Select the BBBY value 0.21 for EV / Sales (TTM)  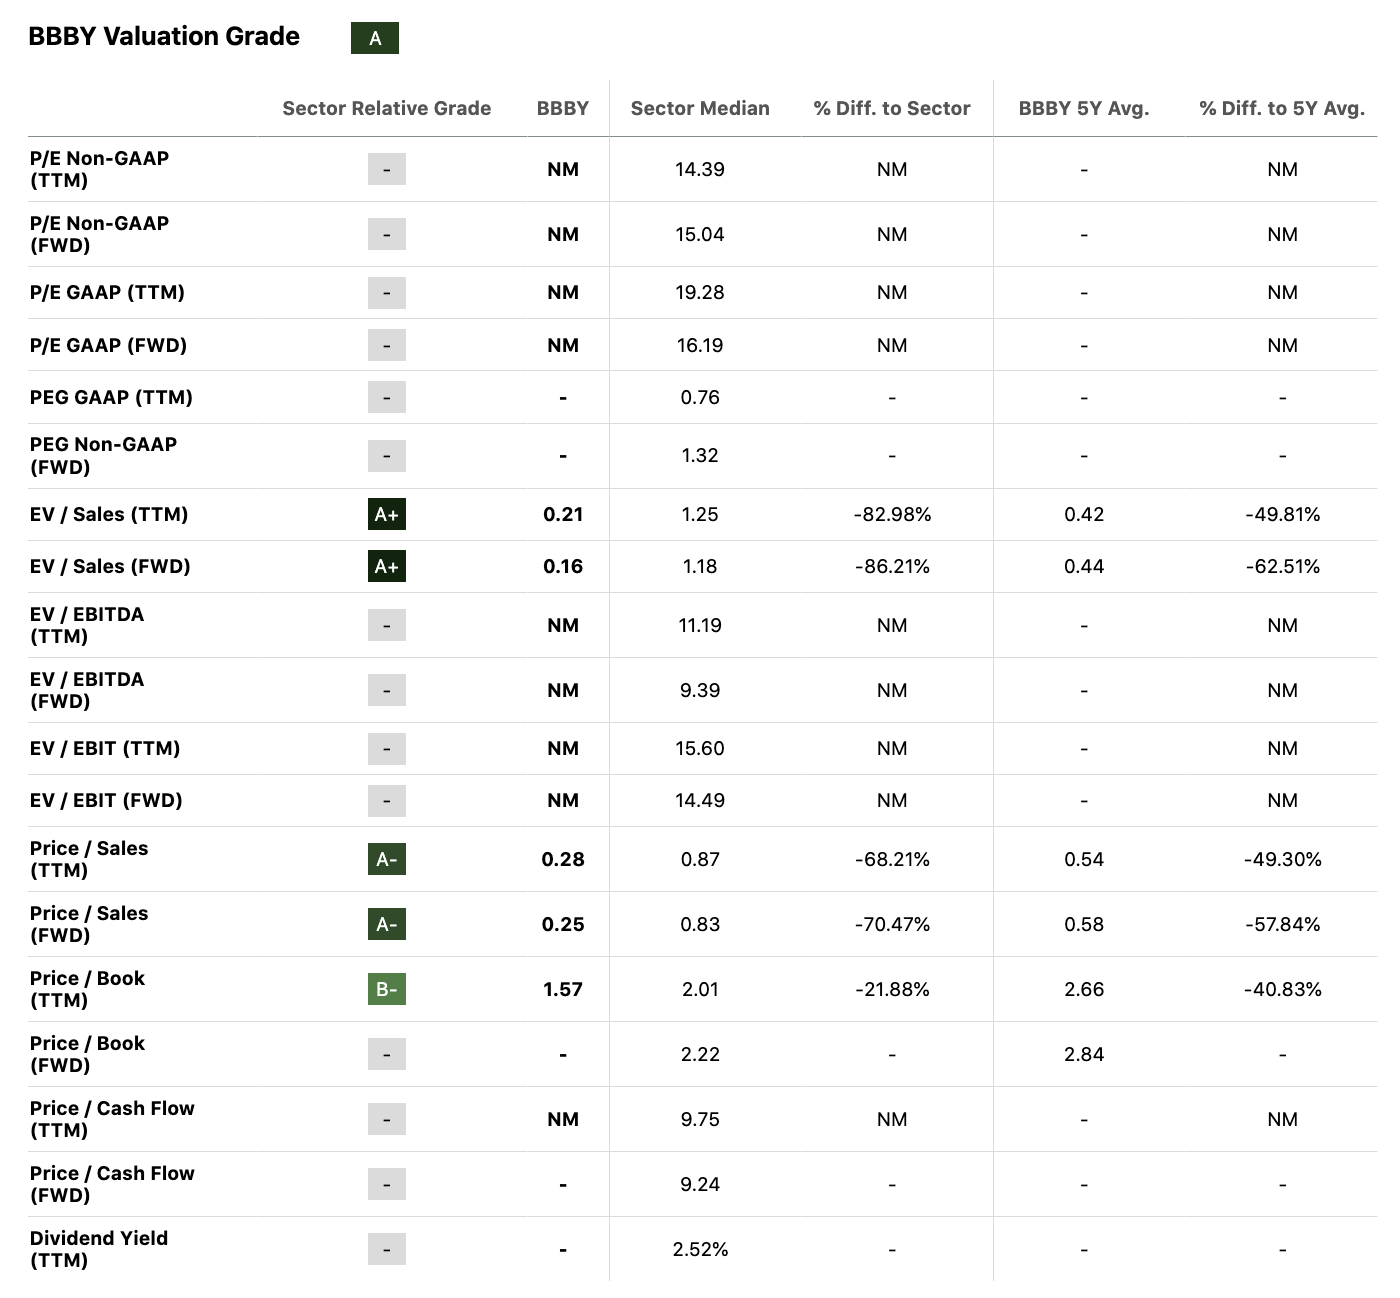click(563, 514)
